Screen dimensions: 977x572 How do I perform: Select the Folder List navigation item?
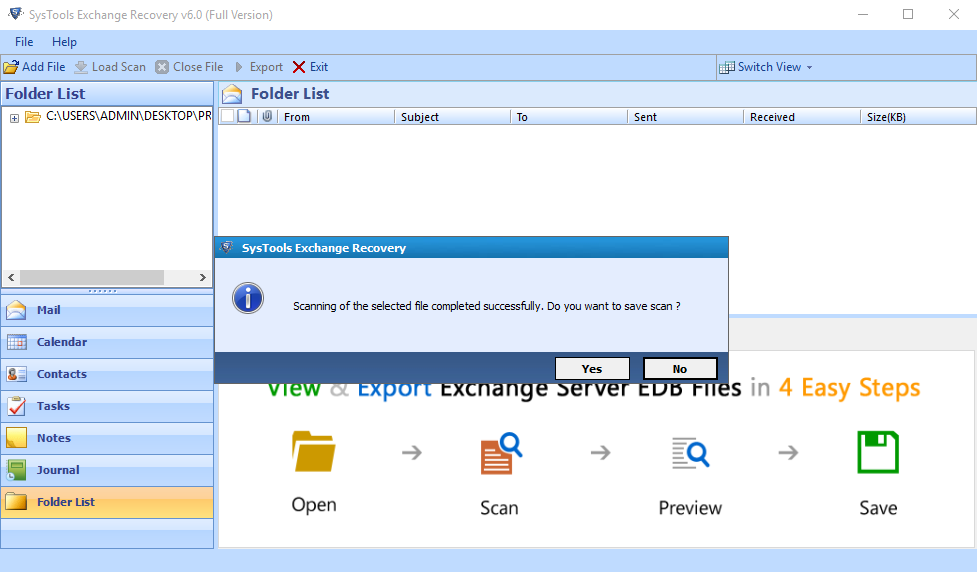[107, 502]
